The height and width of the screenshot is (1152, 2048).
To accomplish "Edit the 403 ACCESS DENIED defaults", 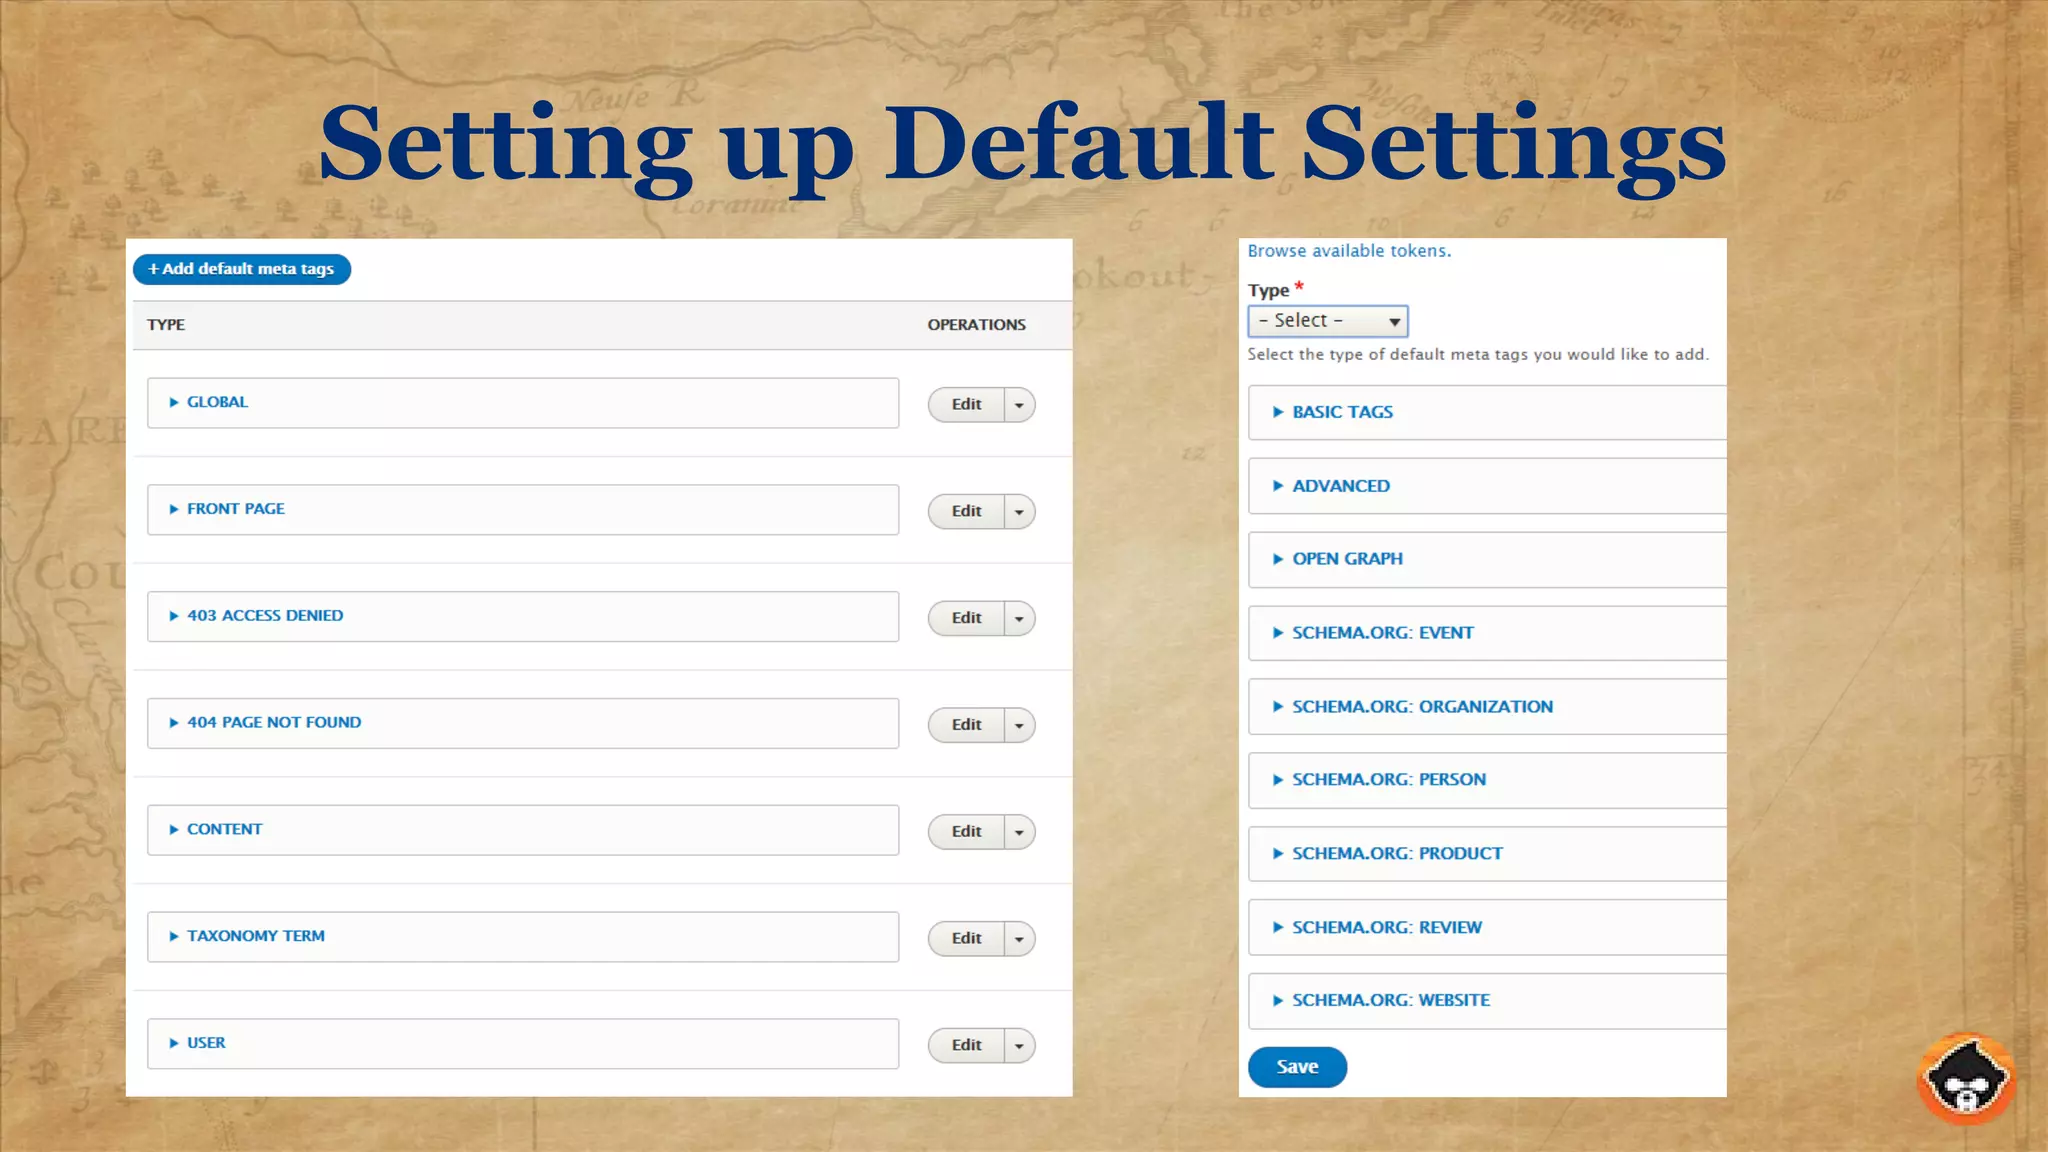I will click(x=966, y=618).
